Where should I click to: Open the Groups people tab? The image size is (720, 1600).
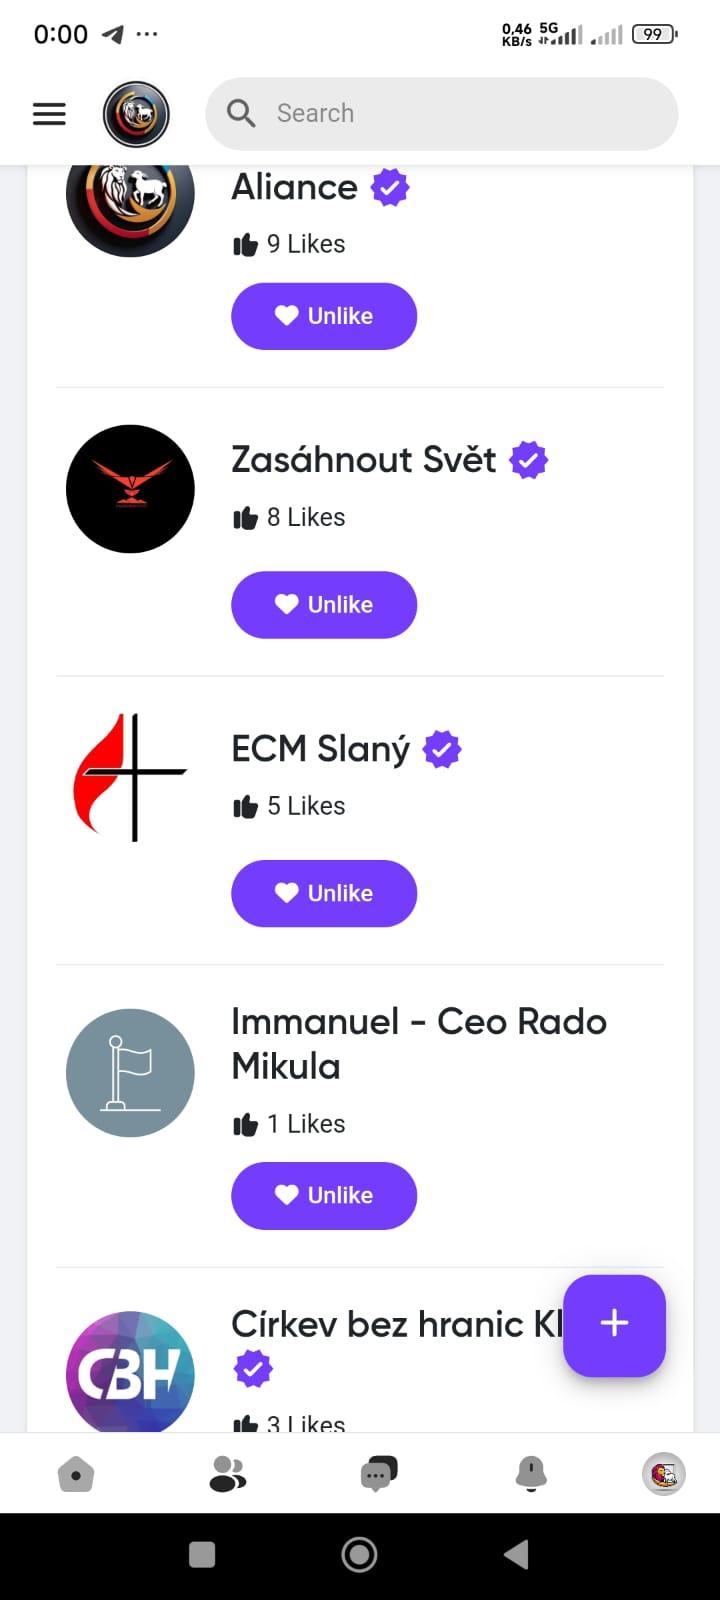pos(227,1474)
